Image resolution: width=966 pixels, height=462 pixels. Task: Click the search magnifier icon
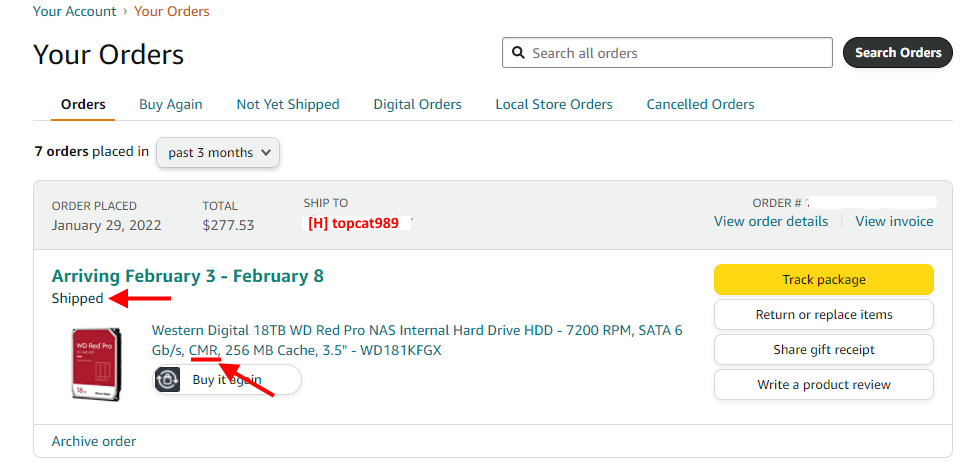[518, 53]
